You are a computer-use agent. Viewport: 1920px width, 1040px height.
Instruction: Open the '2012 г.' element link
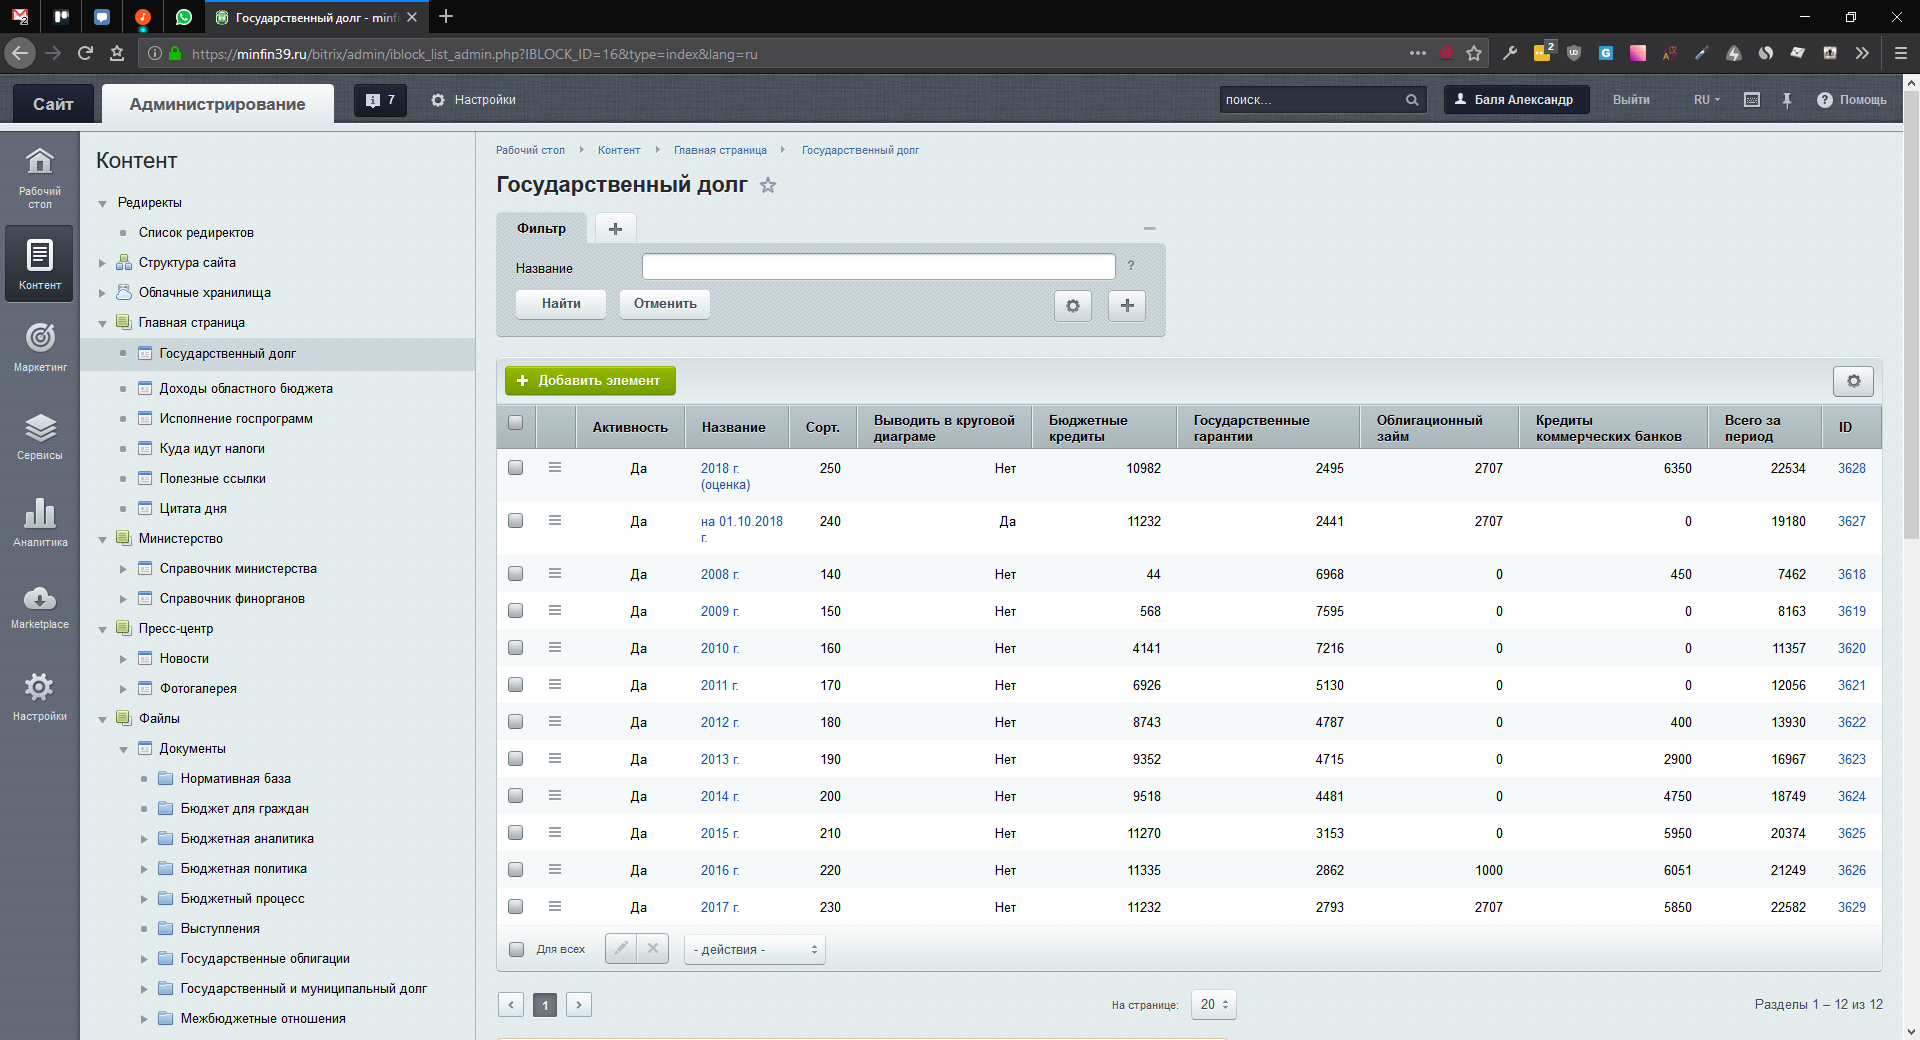click(719, 722)
